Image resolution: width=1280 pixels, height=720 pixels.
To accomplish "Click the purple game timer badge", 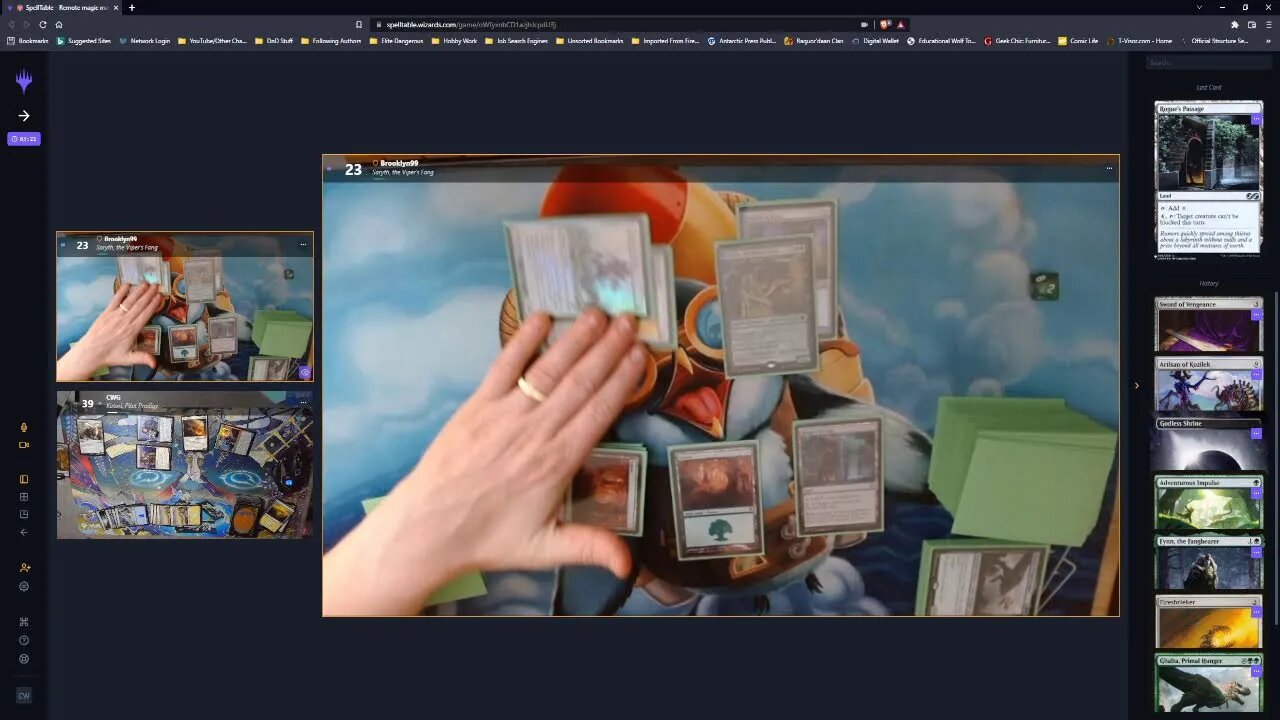I will point(24,139).
